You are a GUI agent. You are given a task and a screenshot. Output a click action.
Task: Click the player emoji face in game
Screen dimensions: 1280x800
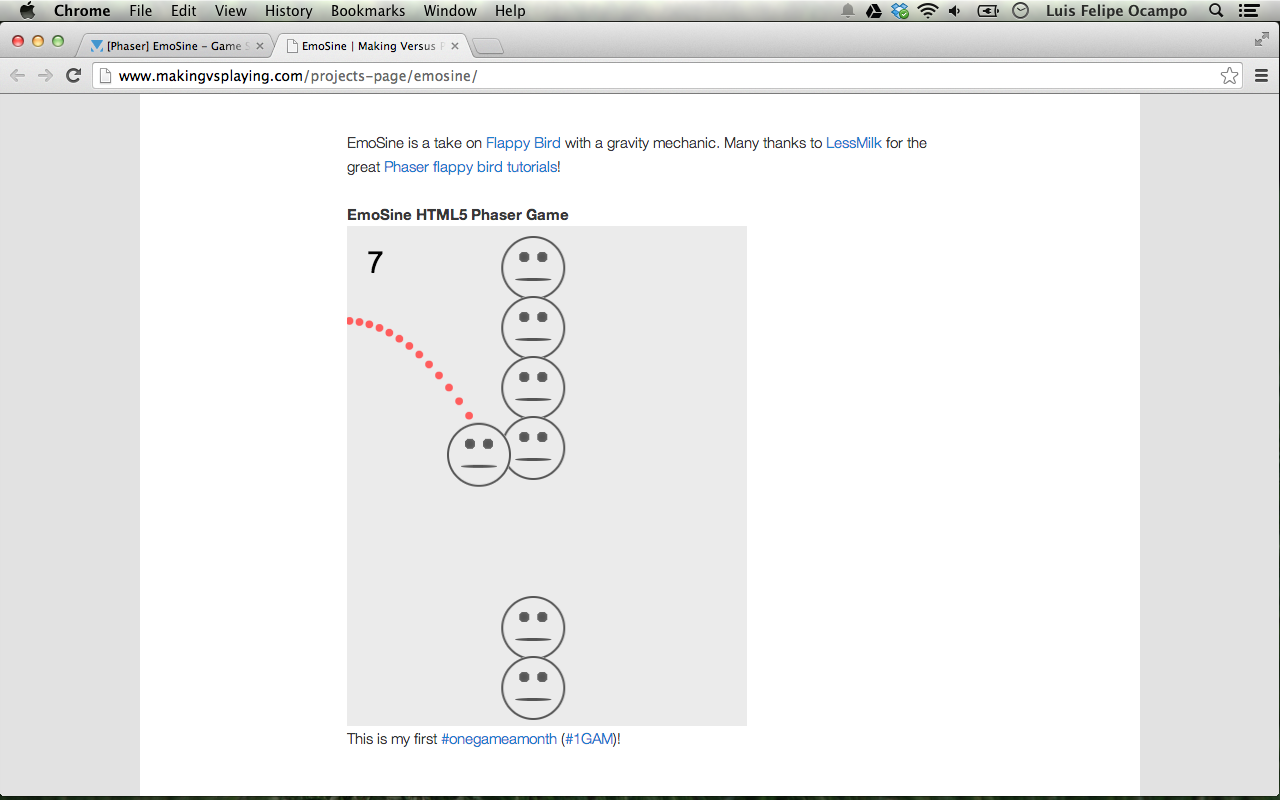(x=479, y=455)
